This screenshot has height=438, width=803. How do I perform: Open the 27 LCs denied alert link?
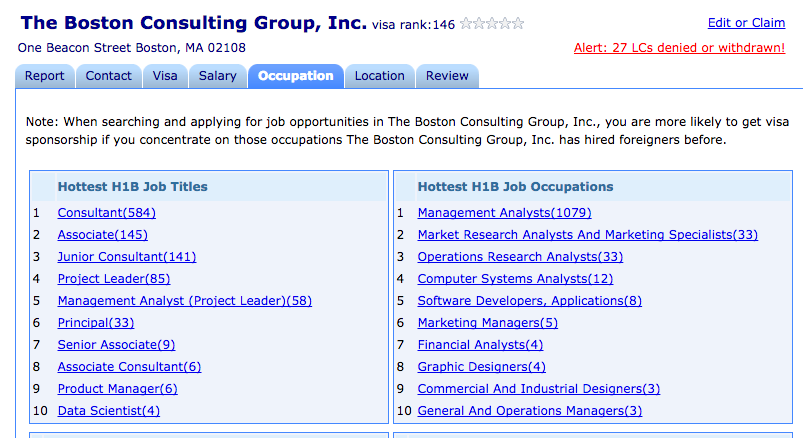[679, 48]
